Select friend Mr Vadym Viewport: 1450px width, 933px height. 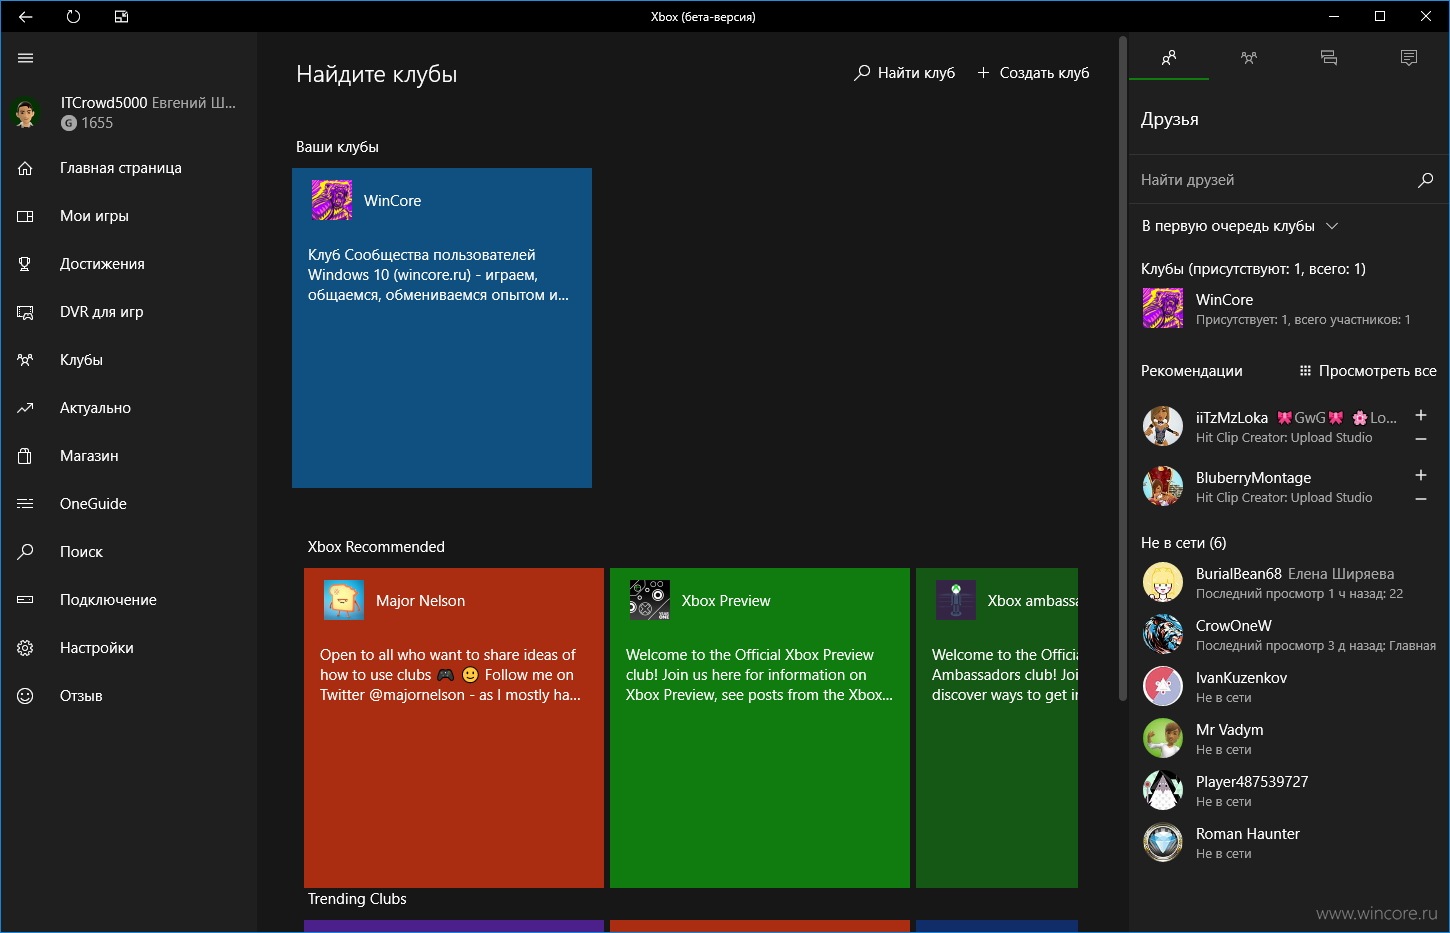click(x=1289, y=739)
